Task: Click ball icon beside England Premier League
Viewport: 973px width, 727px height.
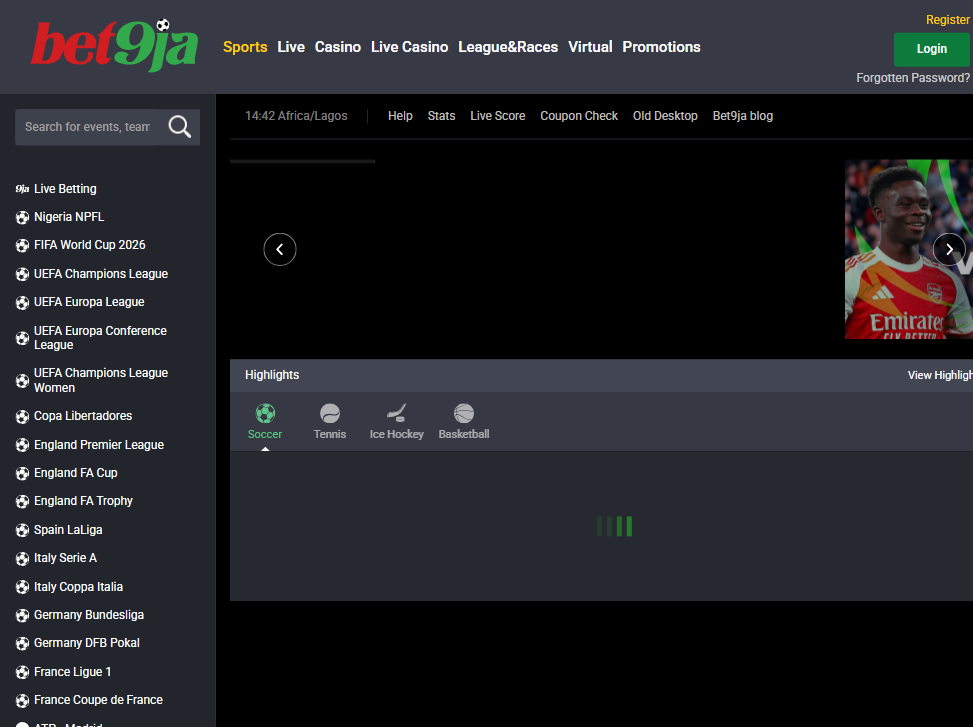Action: pos(22,445)
